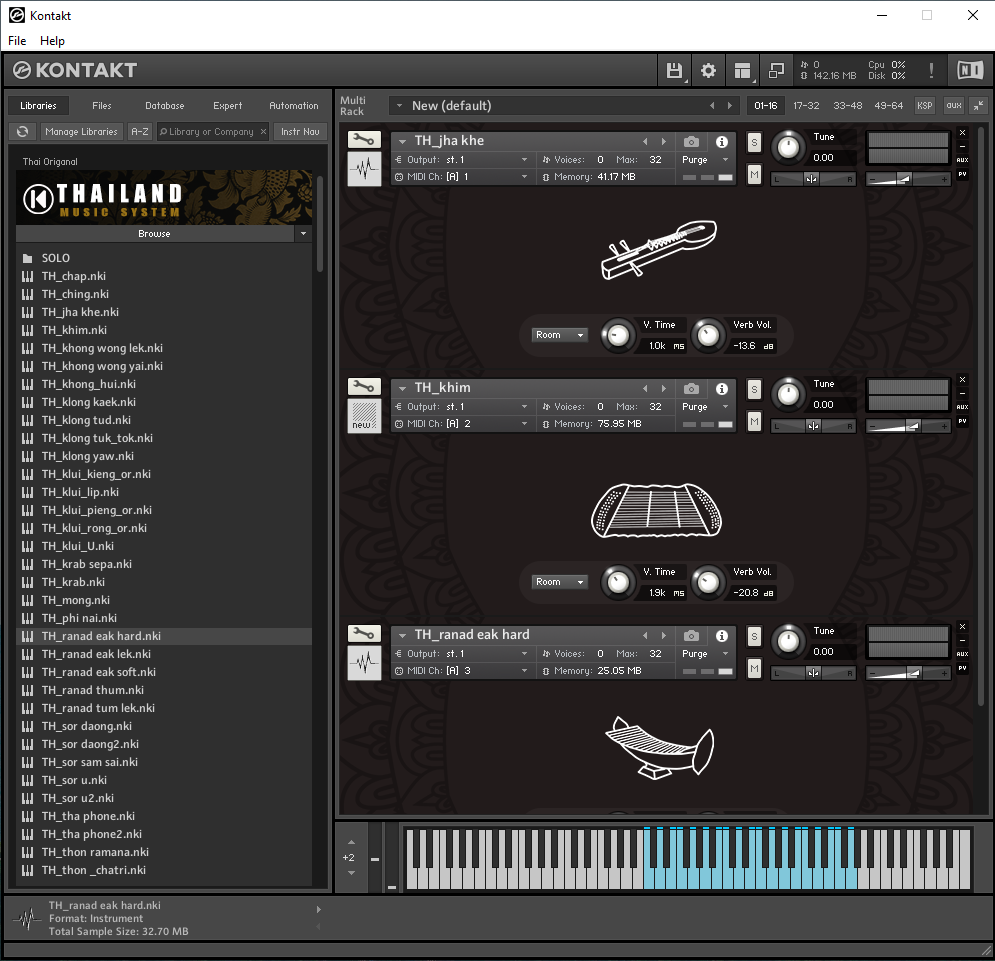Show info for TH_khim instrument
The image size is (995, 961).
click(x=722, y=388)
